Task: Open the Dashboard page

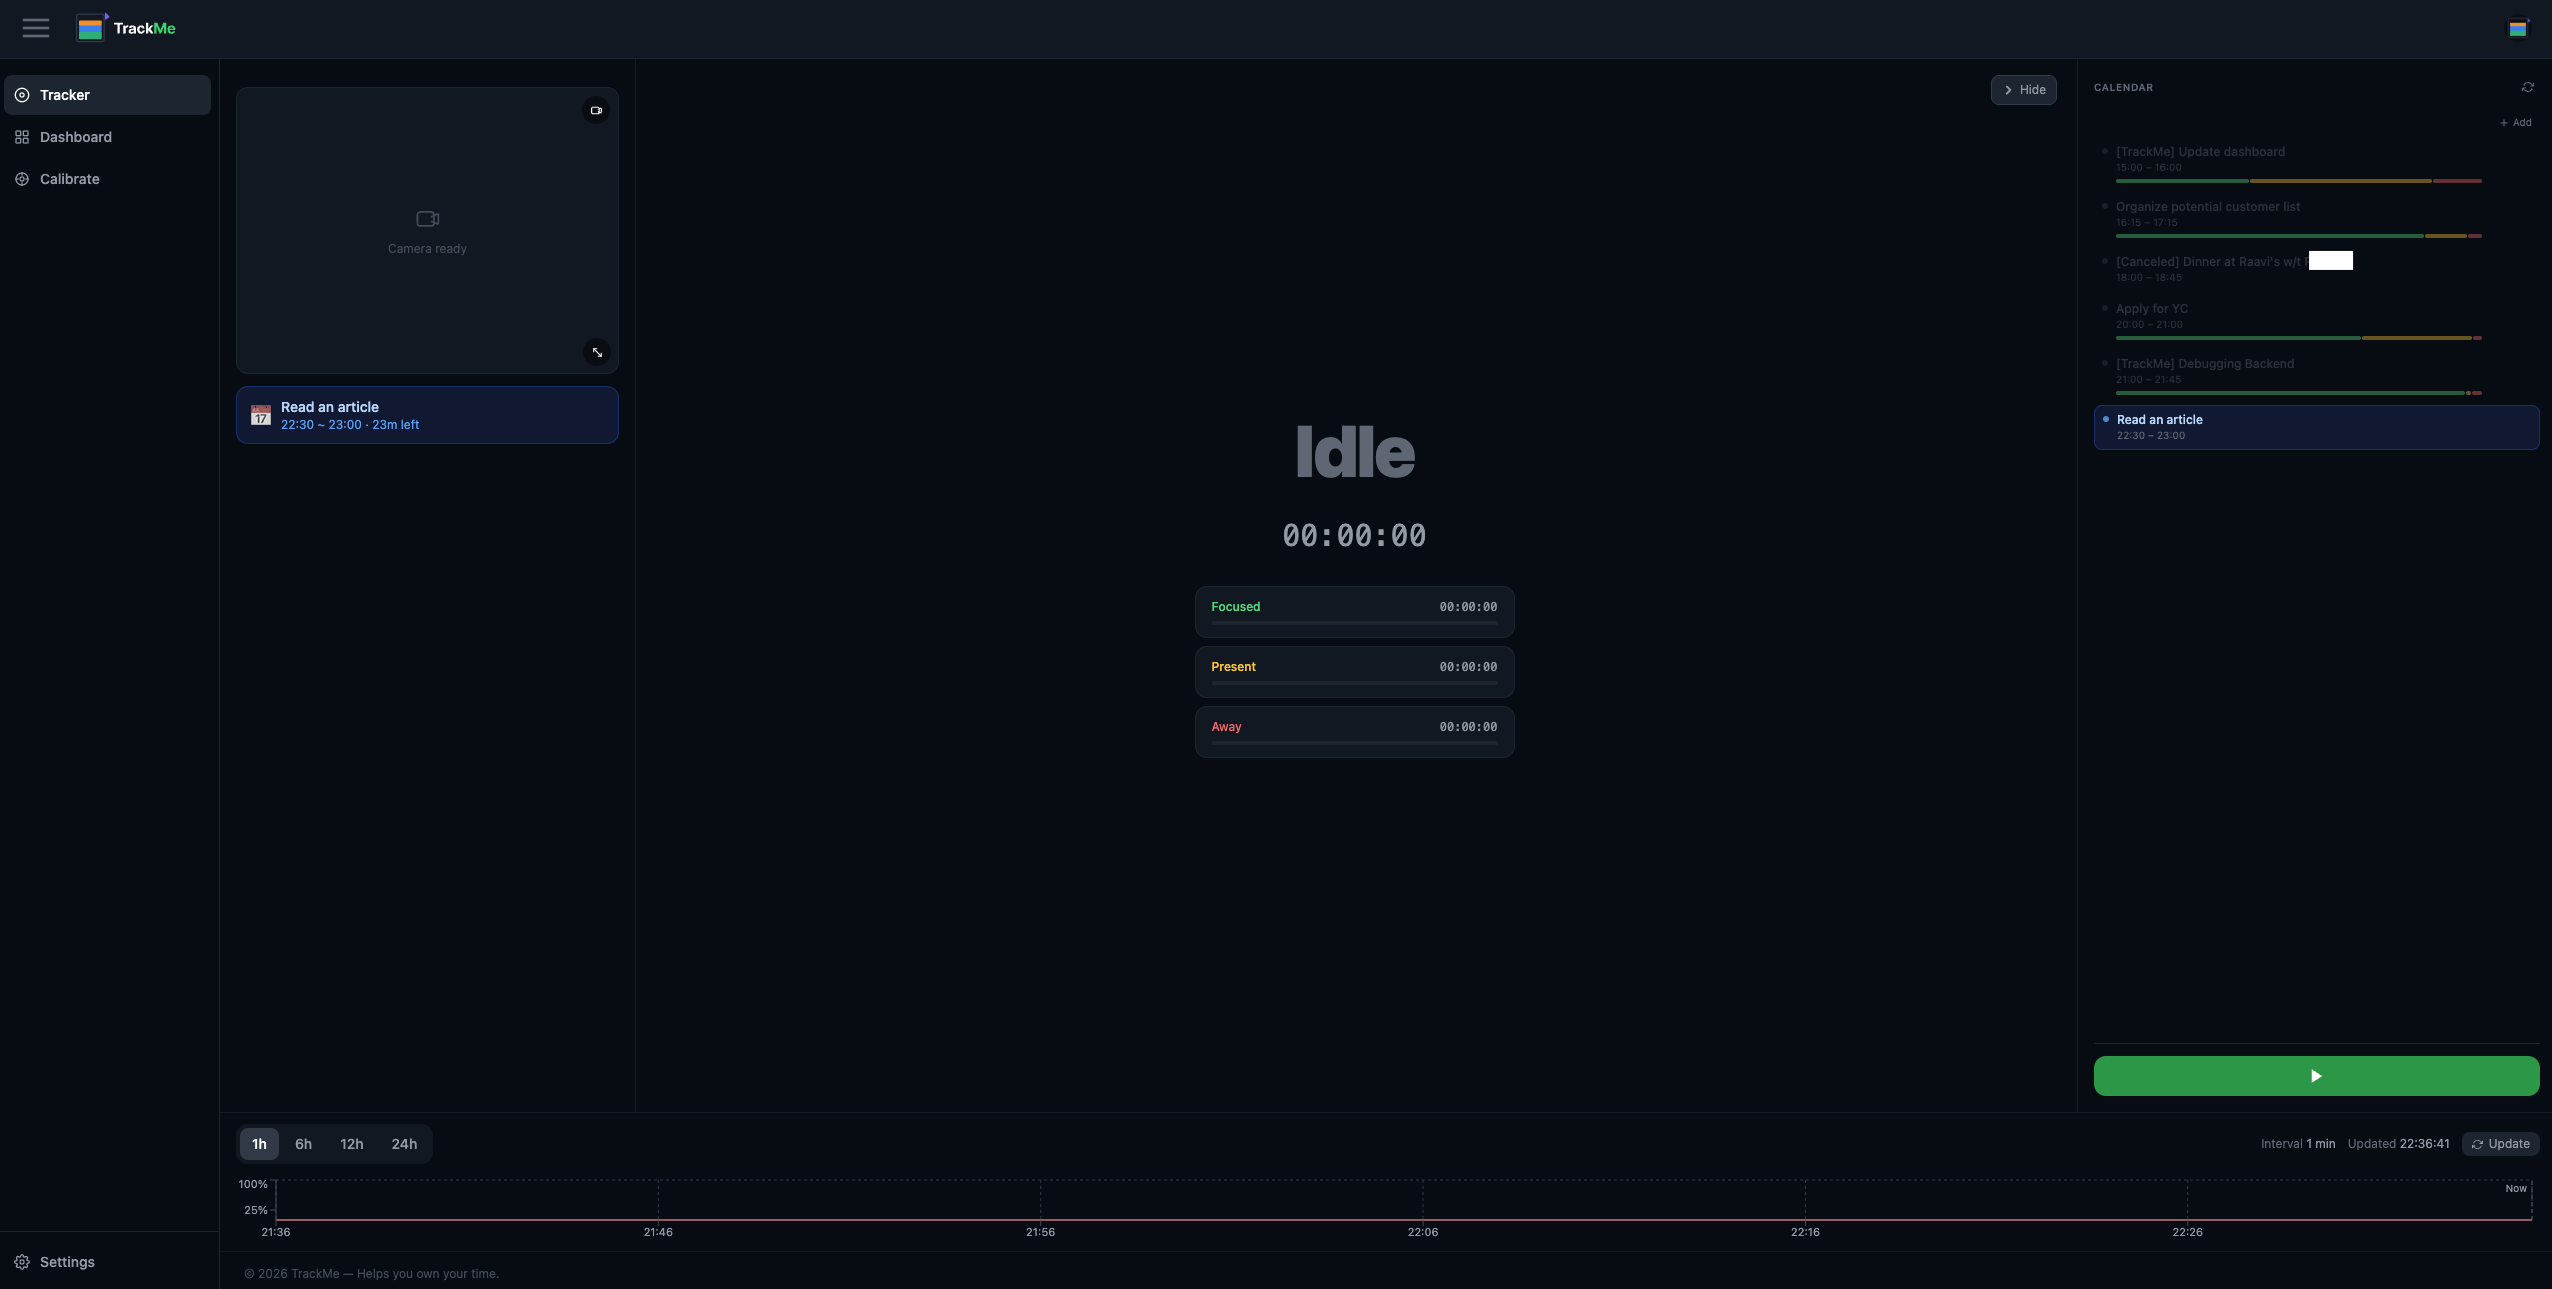Action: pyautogui.click(x=76, y=137)
